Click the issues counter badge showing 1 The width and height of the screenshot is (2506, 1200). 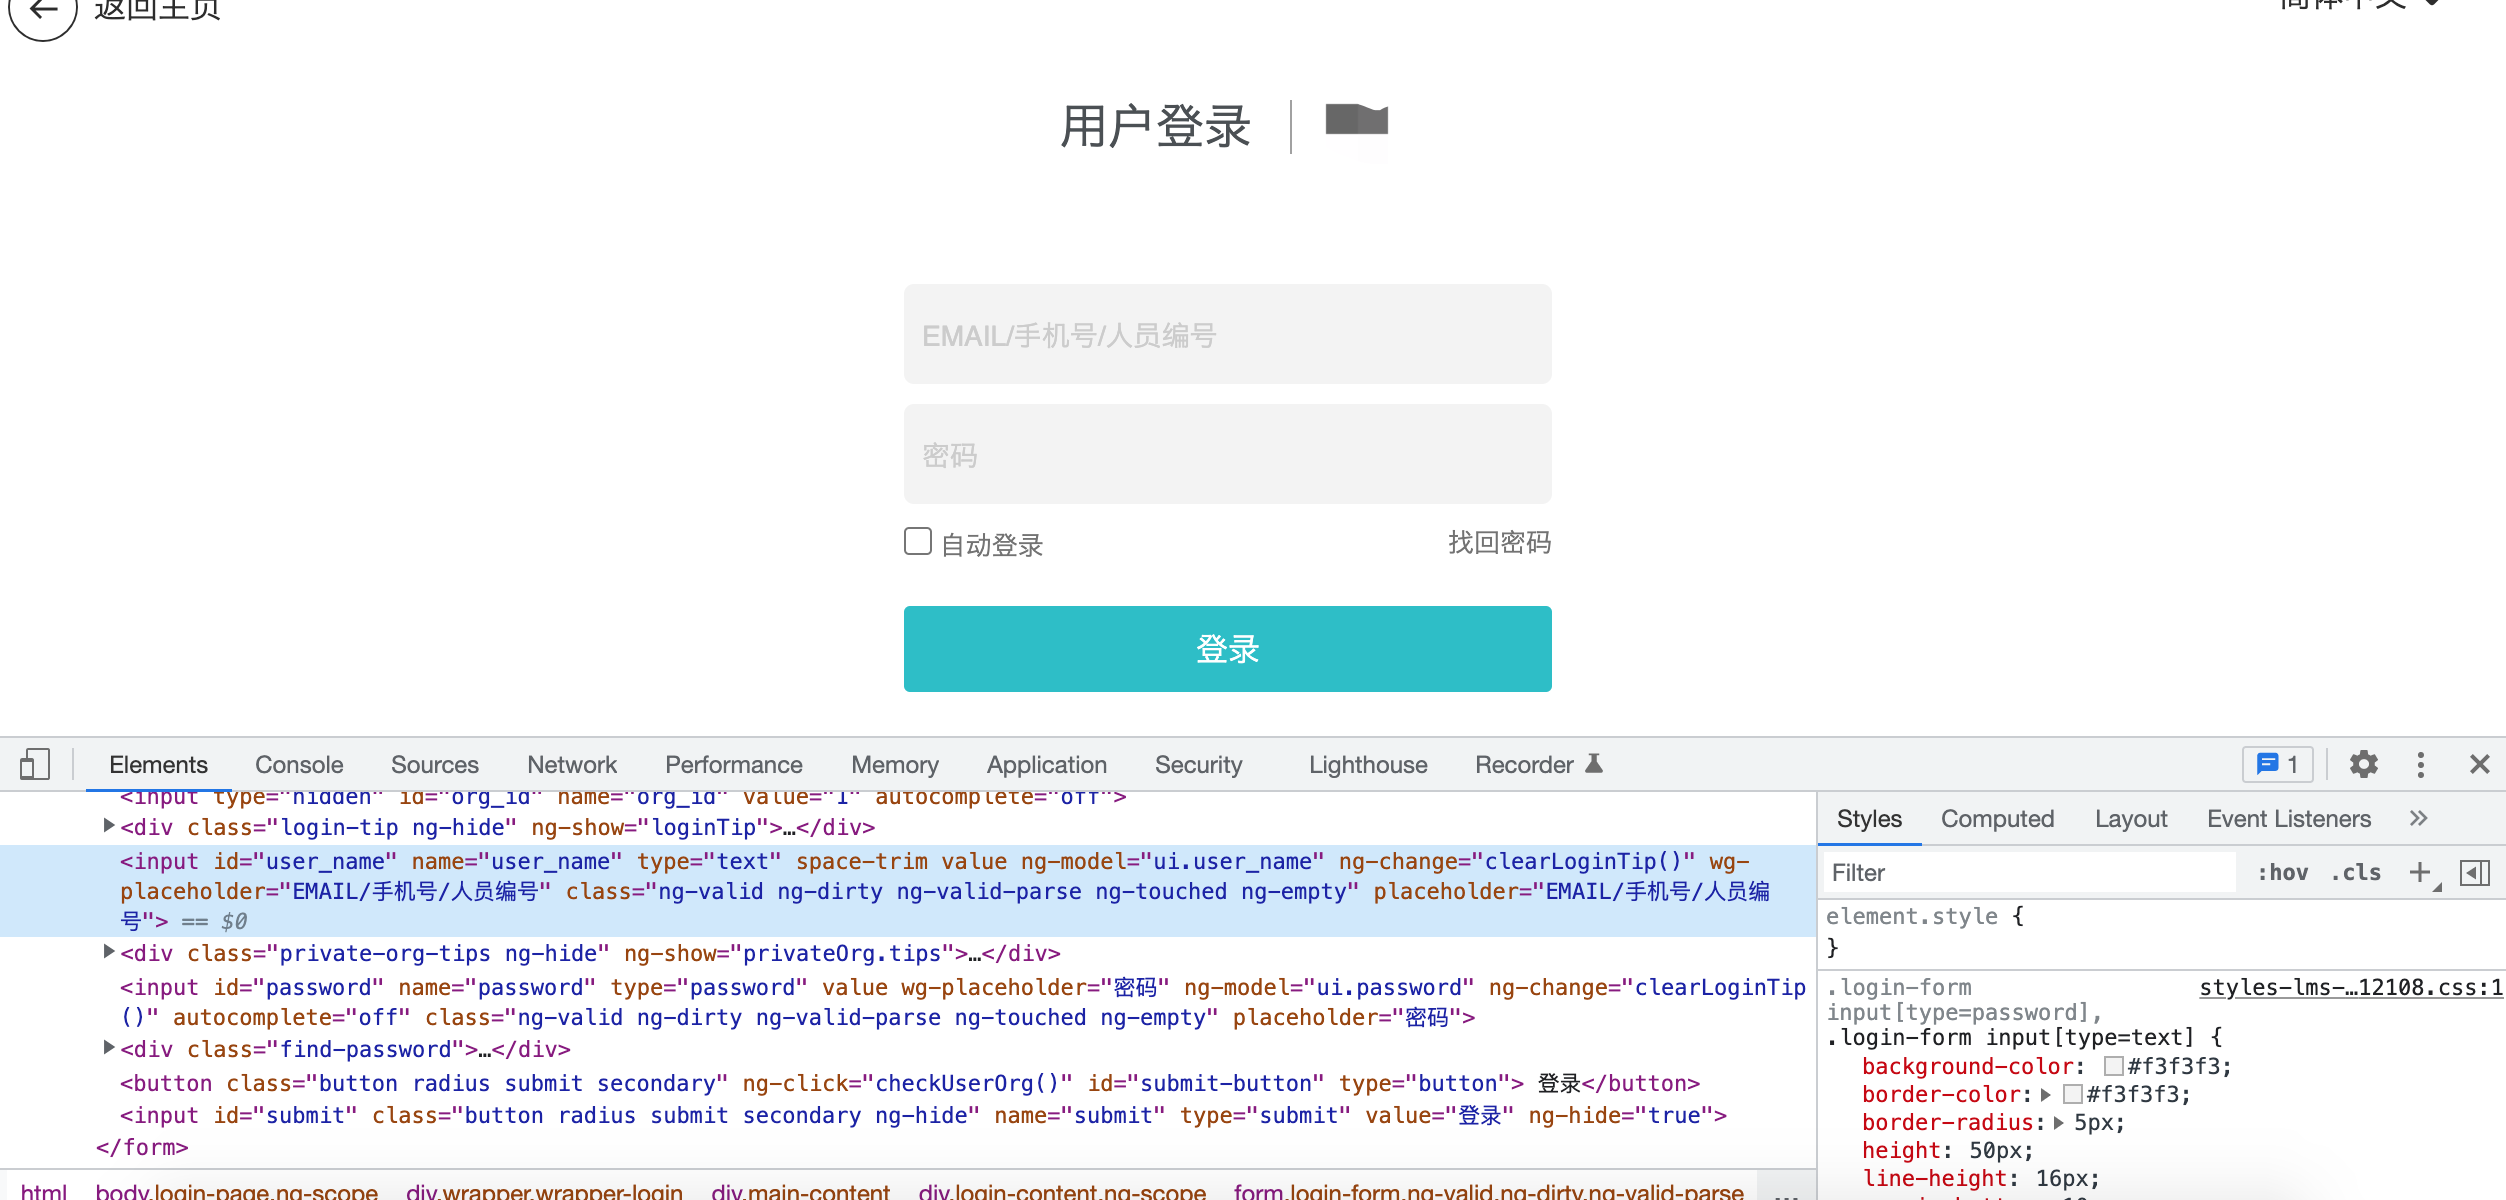(x=2277, y=765)
